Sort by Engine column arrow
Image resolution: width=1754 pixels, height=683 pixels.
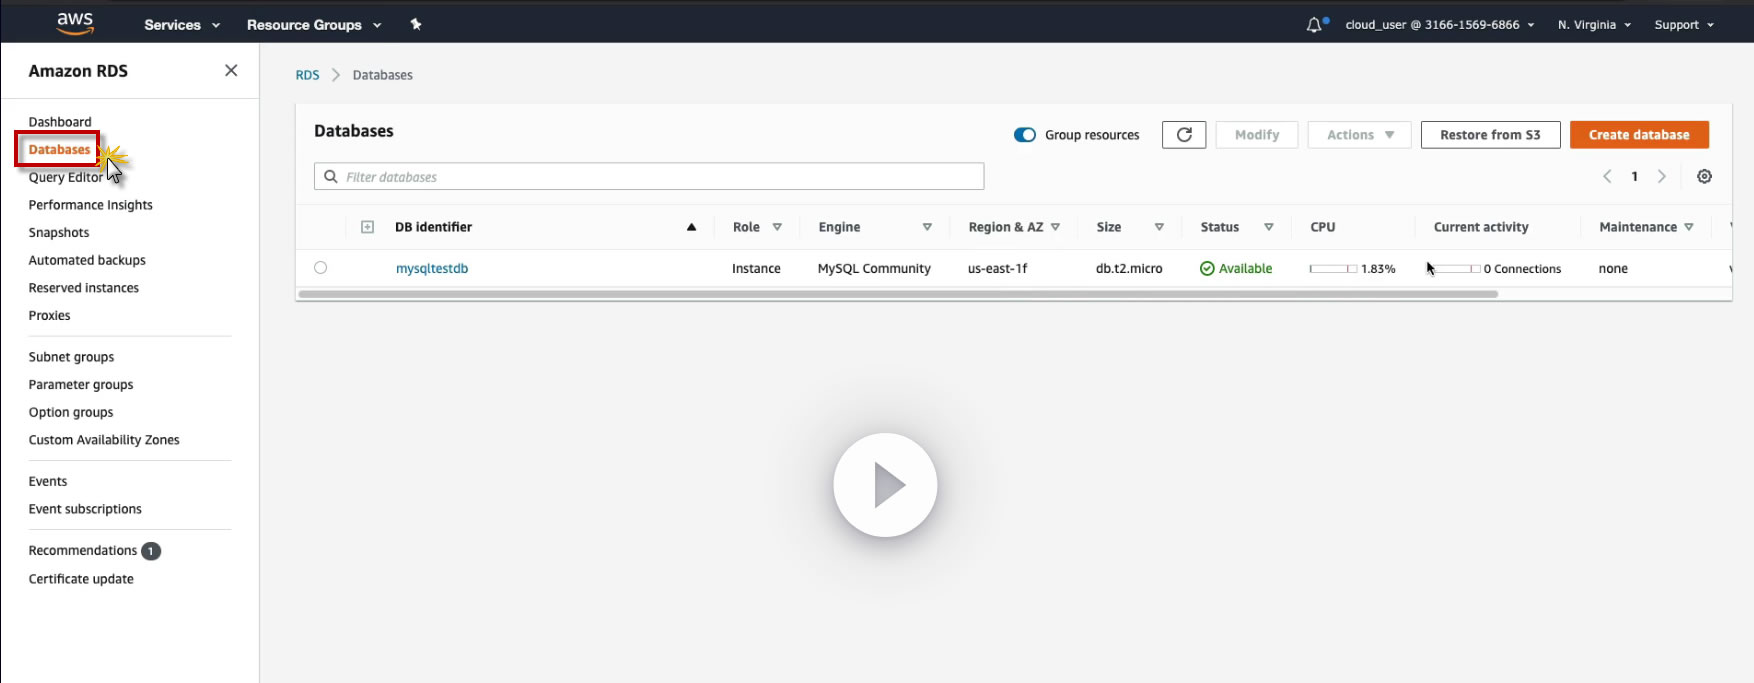pyautogui.click(x=927, y=227)
